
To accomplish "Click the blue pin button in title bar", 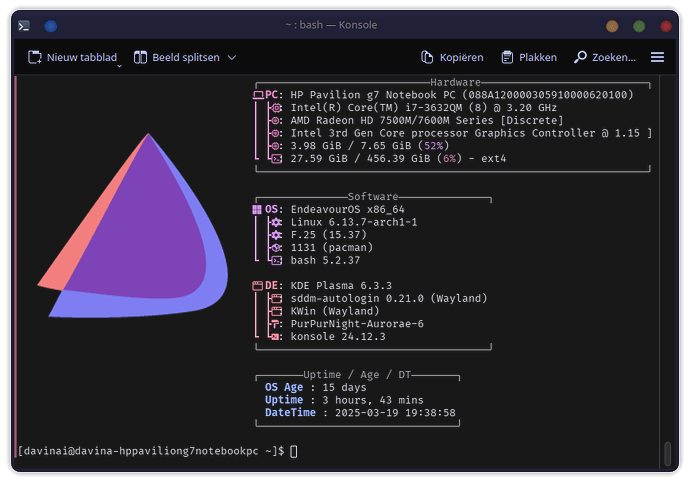I will (51, 26).
